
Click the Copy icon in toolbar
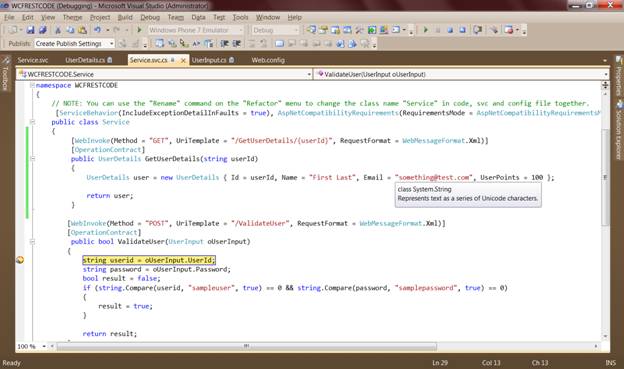coord(70,30)
